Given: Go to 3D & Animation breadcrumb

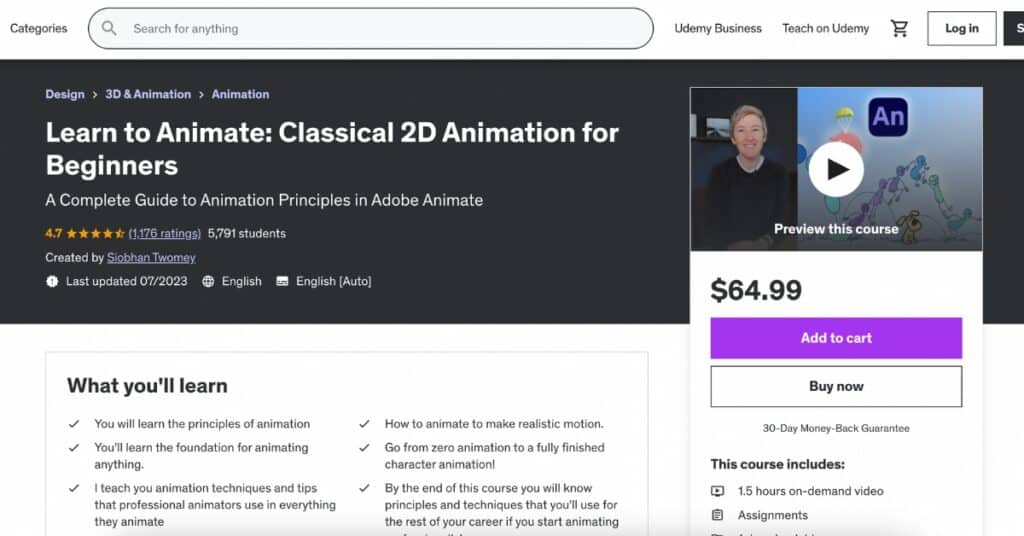Looking at the screenshot, I should 148,94.
